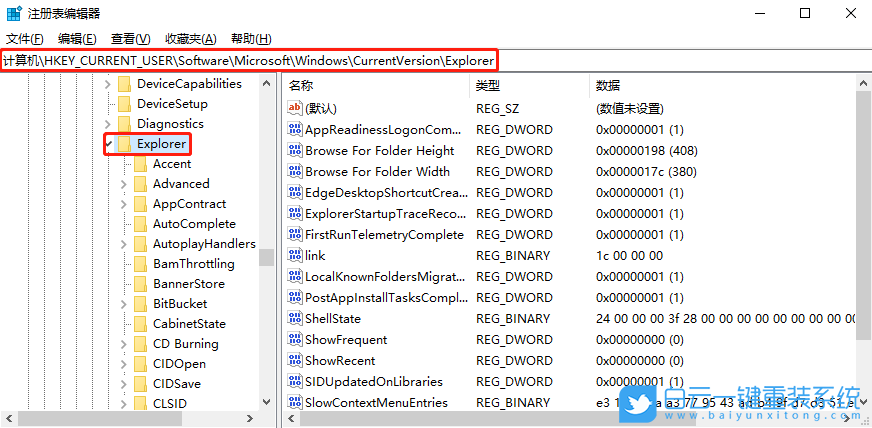The height and width of the screenshot is (428, 872).
Task: Open the 查看(V) menu
Action: [131, 39]
